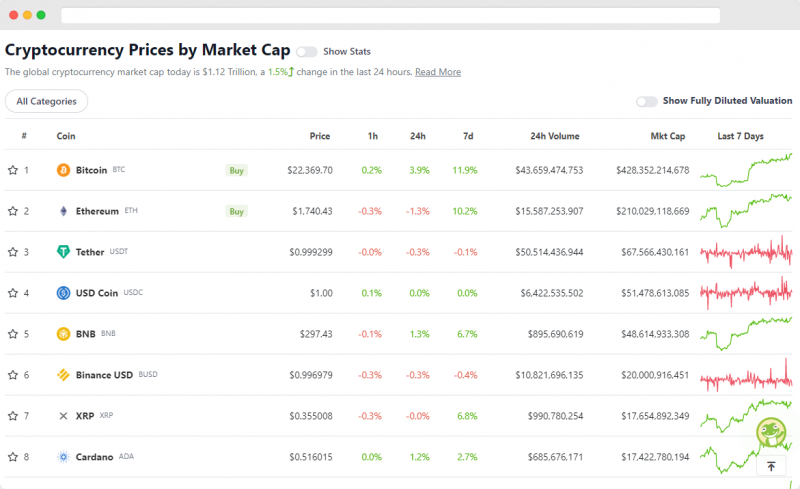
Task: Click Binance USD volume $10,821,696,135
Action: point(549,375)
